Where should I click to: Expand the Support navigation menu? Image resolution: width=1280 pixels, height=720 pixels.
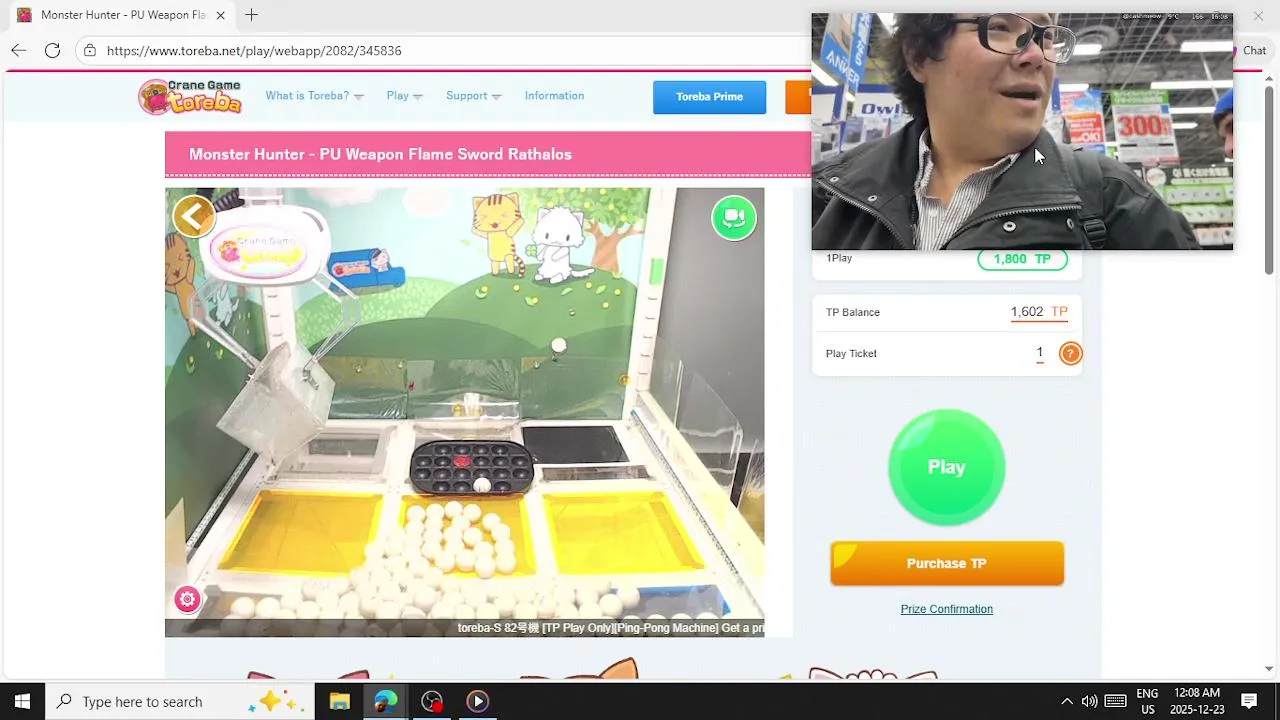[x=473, y=96]
